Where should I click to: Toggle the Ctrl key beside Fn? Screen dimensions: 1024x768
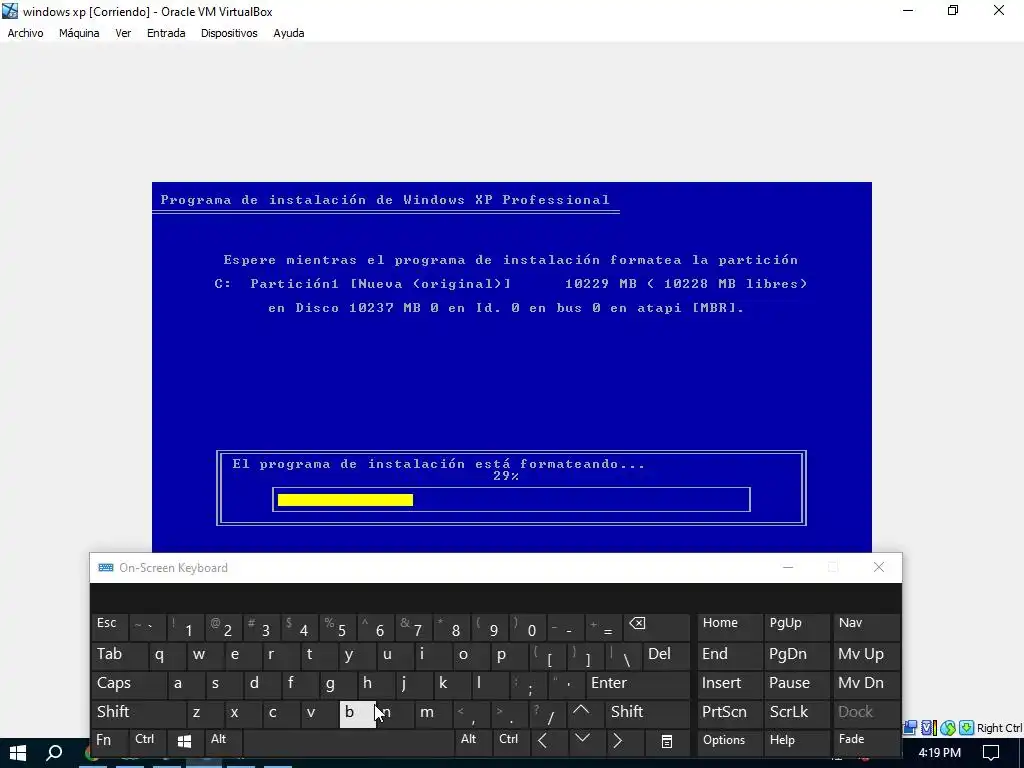tap(148, 741)
